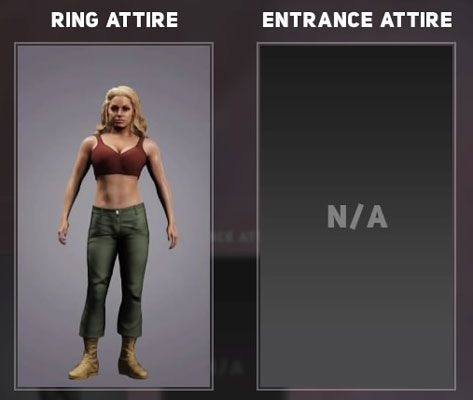Screen dimensions: 473x400
Task: Click the white button on the pants waistband
Action: [x=117, y=211]
